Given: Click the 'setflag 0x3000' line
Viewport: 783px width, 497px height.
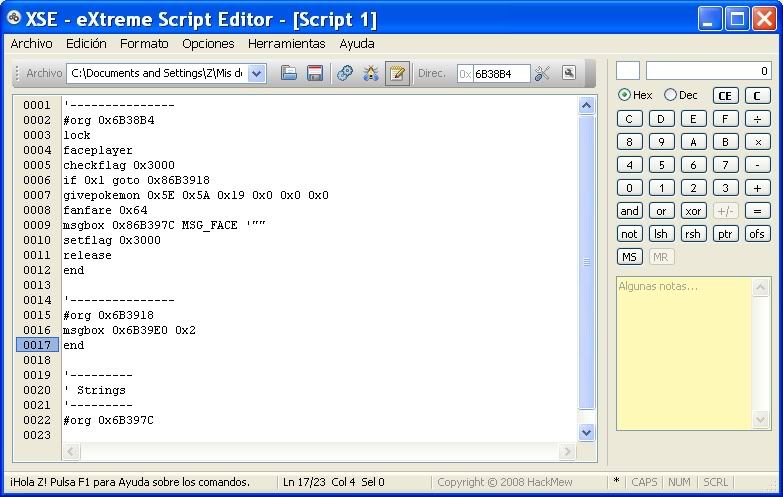Looking at the screenshot, I should point(112,240).
